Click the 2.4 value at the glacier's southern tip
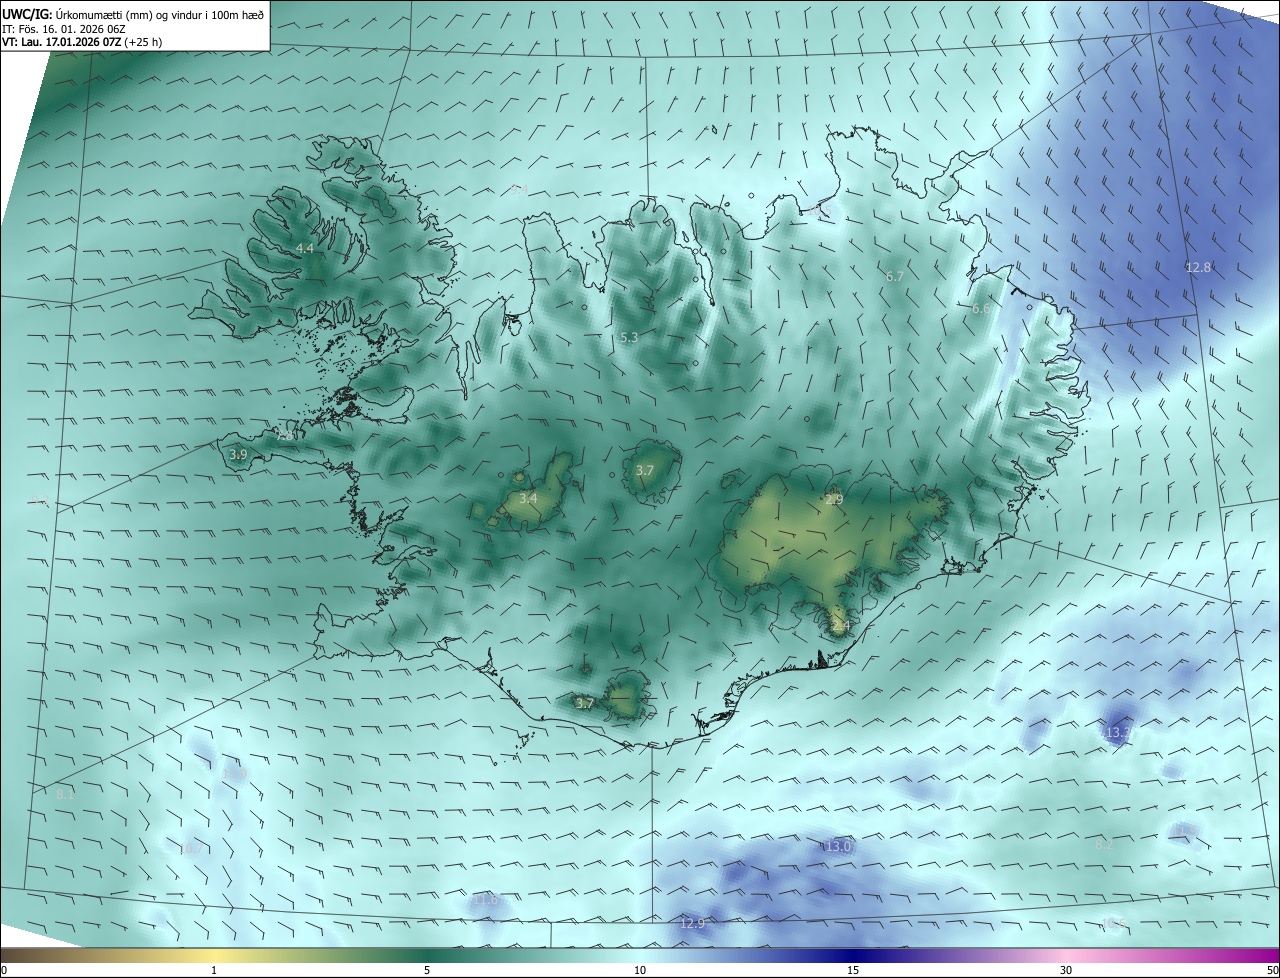Viewport: 1280px width, 978px height. pos(840,626)
